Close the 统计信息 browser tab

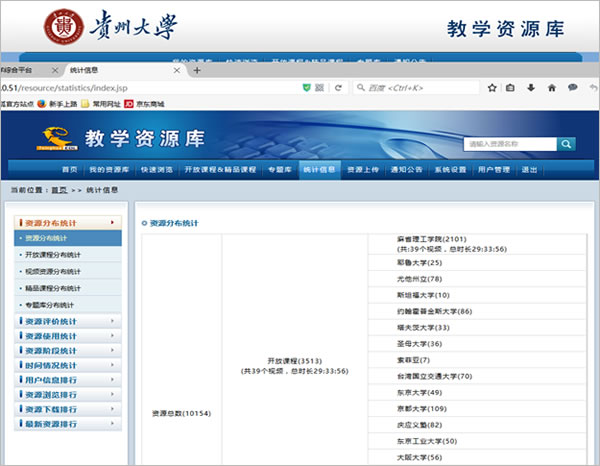(177, 70)
